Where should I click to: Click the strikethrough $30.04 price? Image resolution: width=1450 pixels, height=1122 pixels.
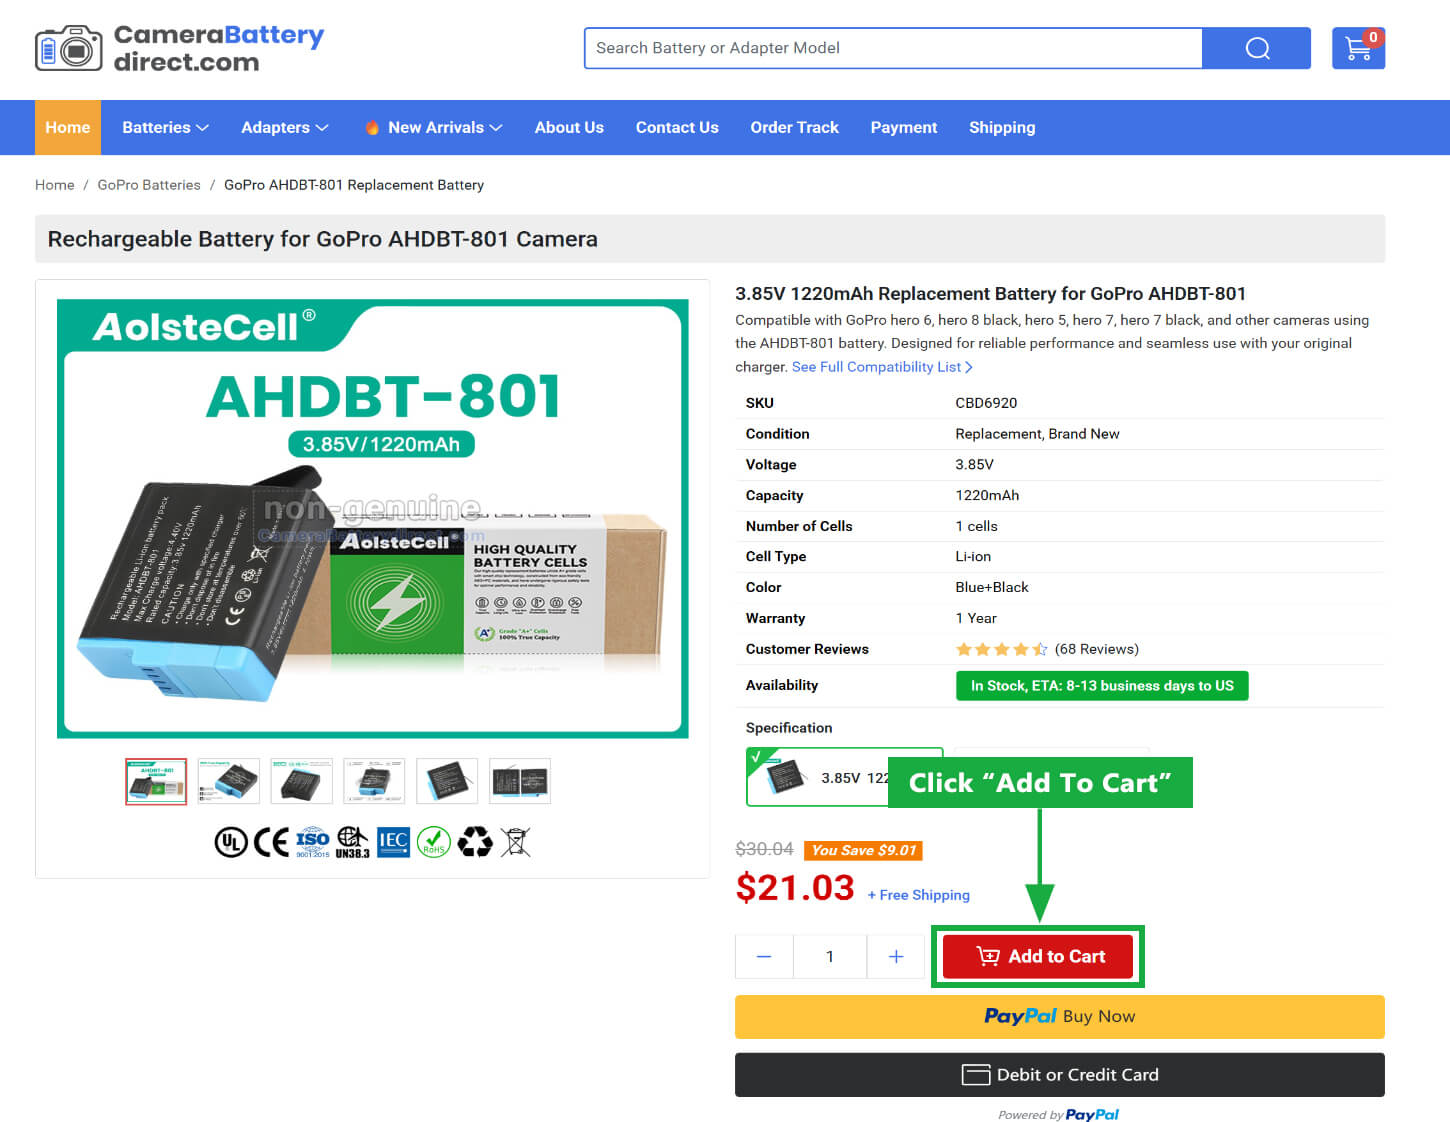tap(764, 849)
